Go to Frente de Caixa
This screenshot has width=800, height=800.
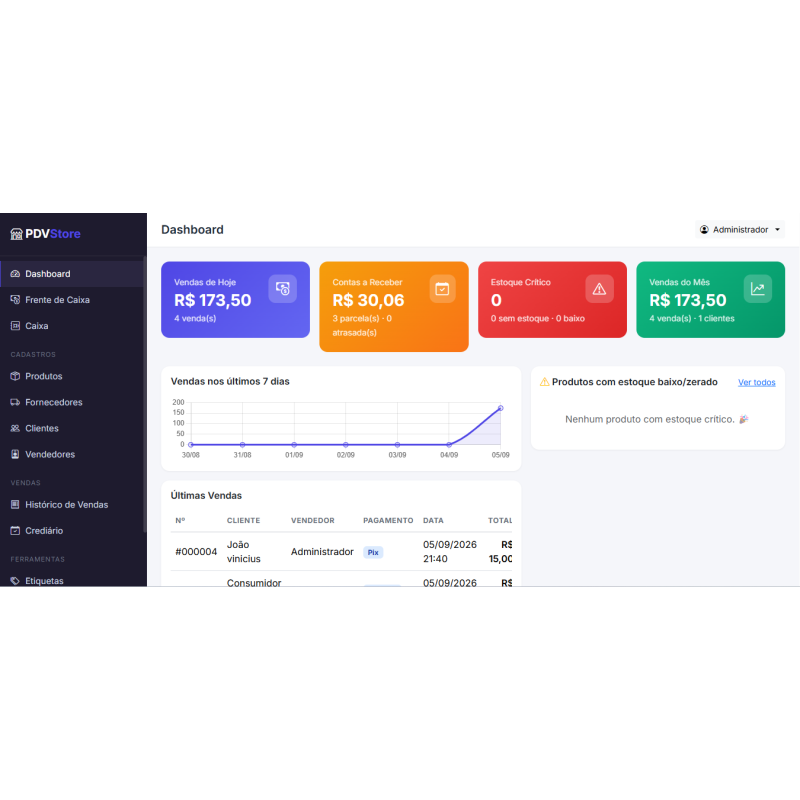click(72, 300)
